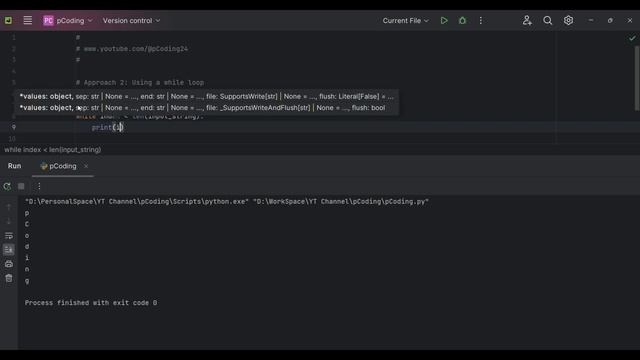Open the Code With Me add-user icon
This screenshot has width=640, height=360.
(527, 20)
